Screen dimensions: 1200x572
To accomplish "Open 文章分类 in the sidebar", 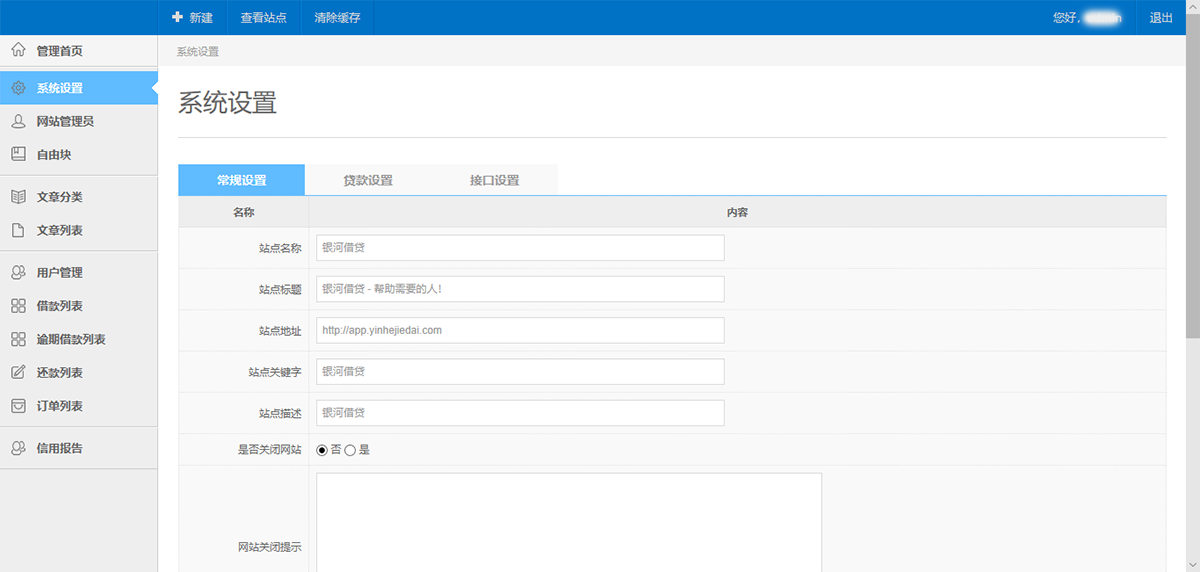I will tap(79, 197).
